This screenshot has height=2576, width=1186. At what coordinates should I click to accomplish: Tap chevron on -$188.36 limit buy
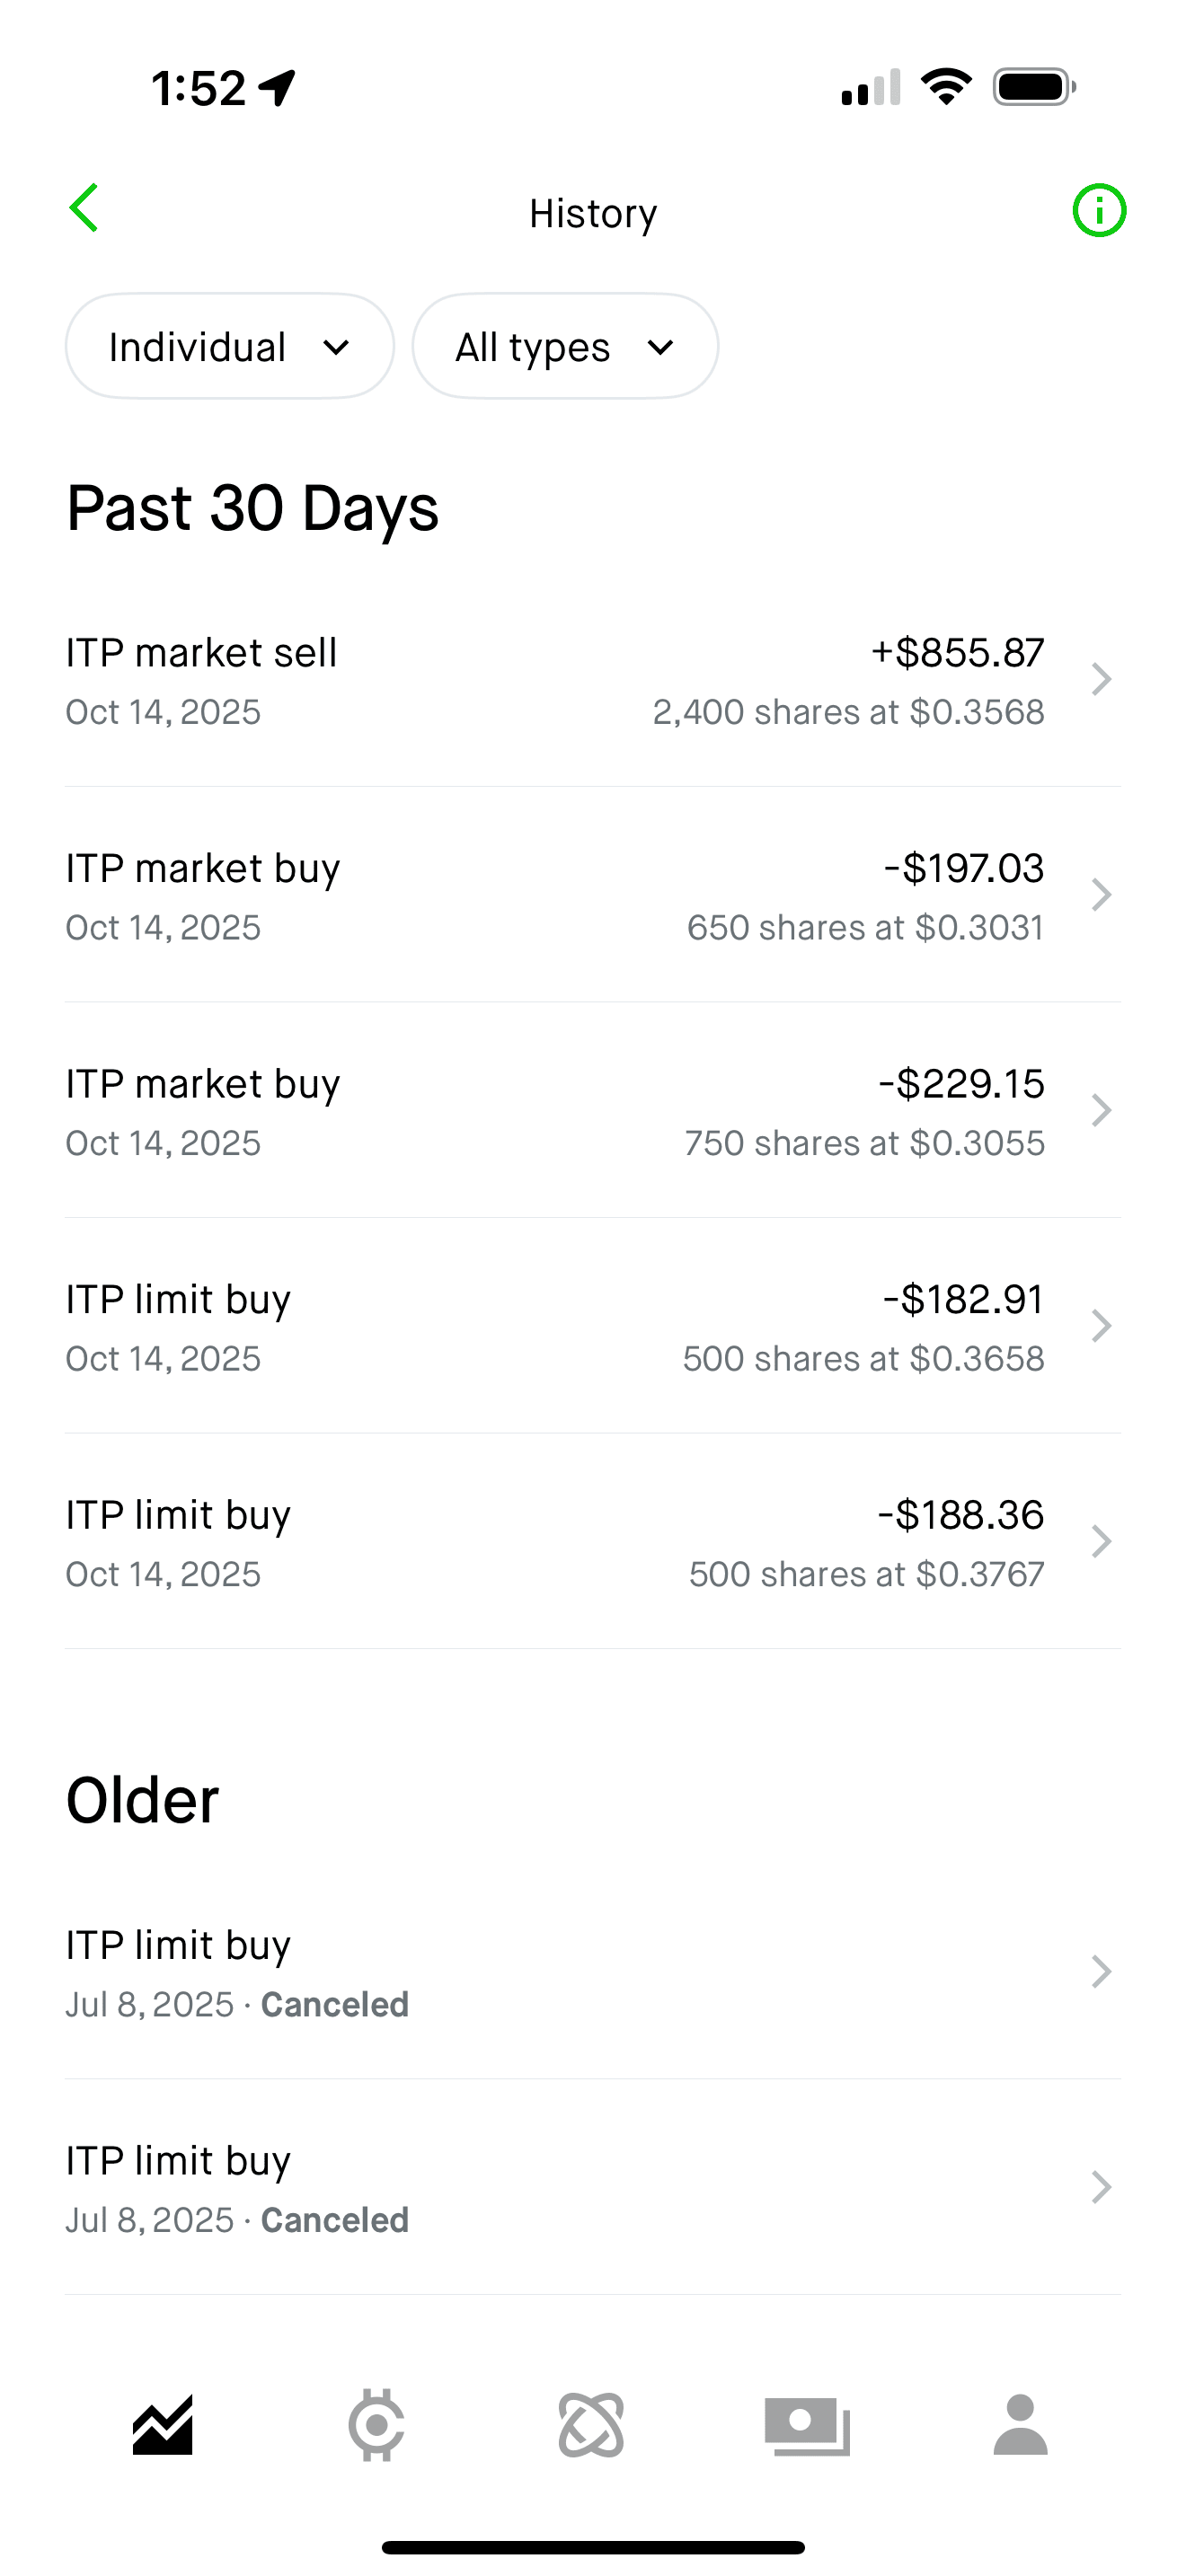1101,1542
